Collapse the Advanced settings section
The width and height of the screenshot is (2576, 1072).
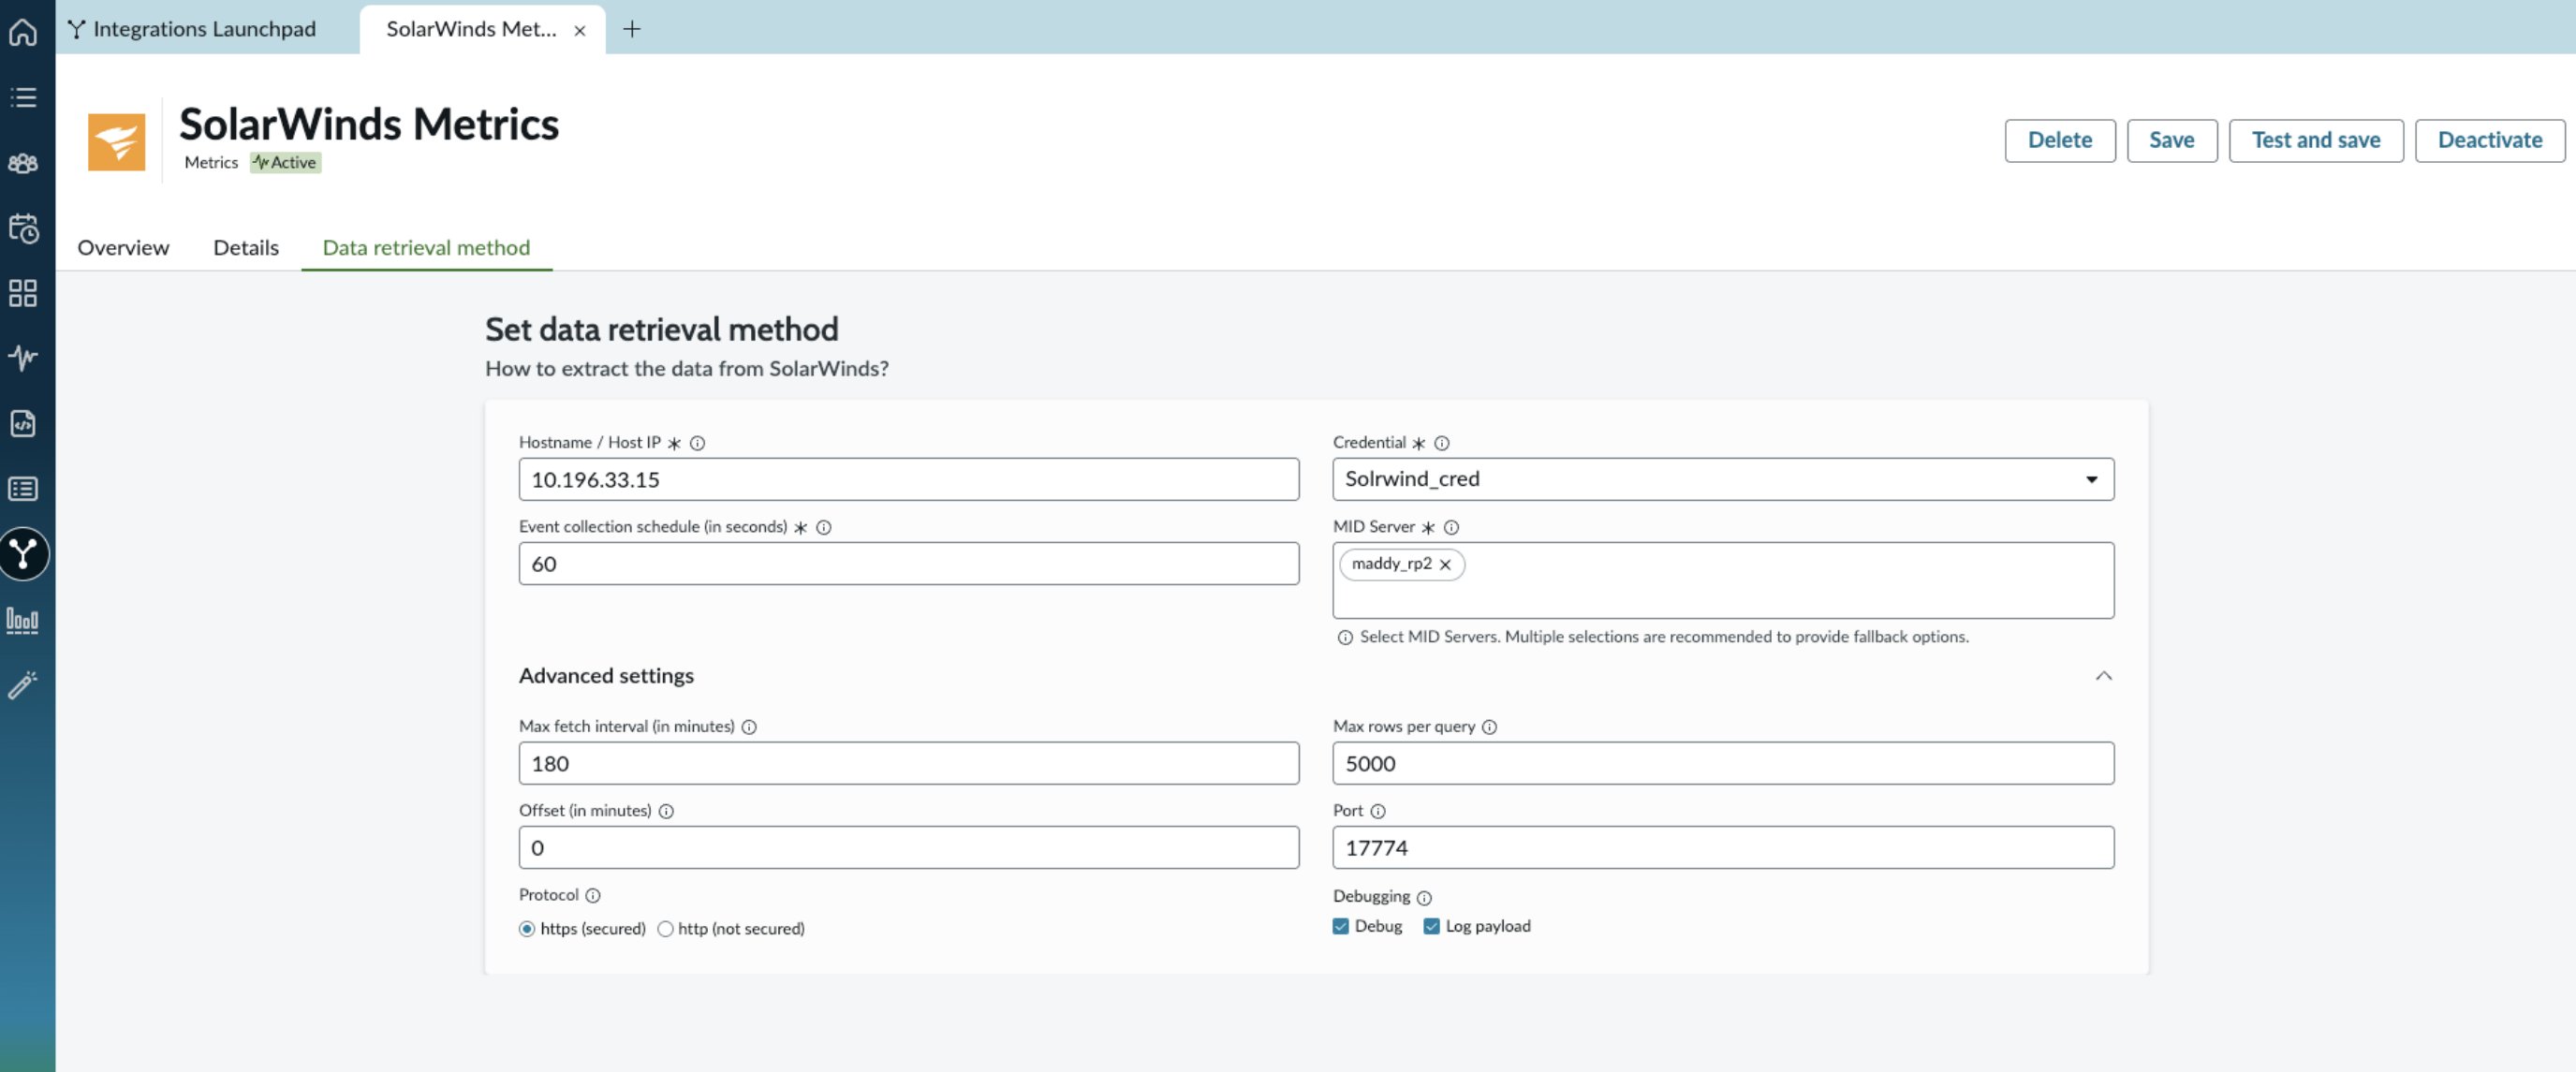(x=2104, y=676)
